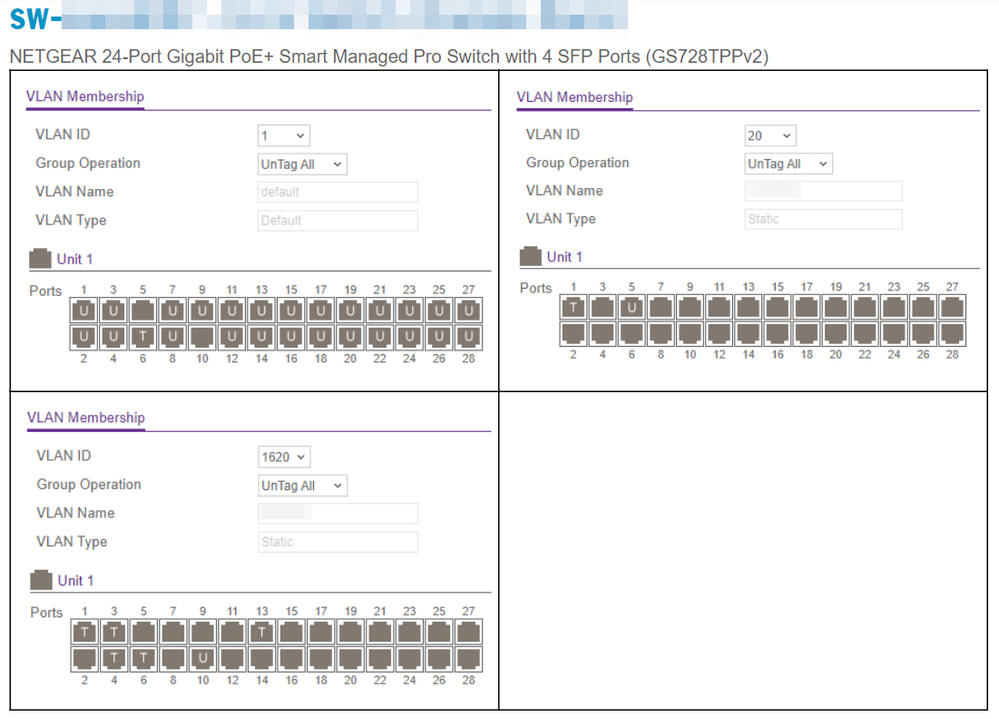The width and height of the screenshot is (999, 719).
Task: Open the VLAN ID dropdown showing 20
Action: click(770, 136)
